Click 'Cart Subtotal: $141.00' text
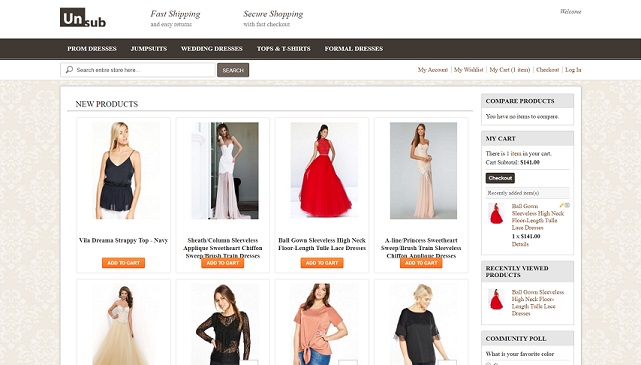 coord(513,162)
